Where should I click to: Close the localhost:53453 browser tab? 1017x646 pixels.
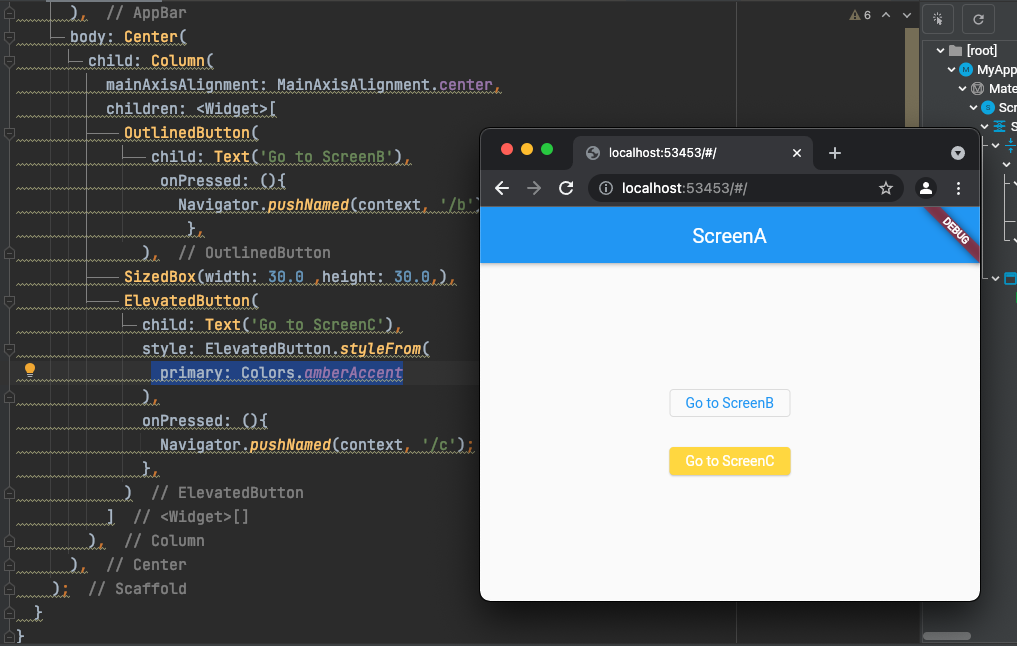click(796, 153)
